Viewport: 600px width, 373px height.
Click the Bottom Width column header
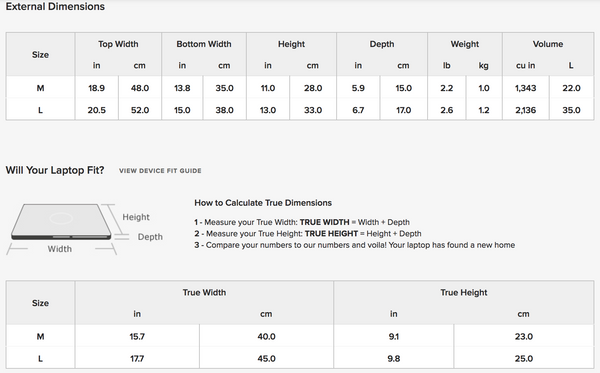click(204, 44)
